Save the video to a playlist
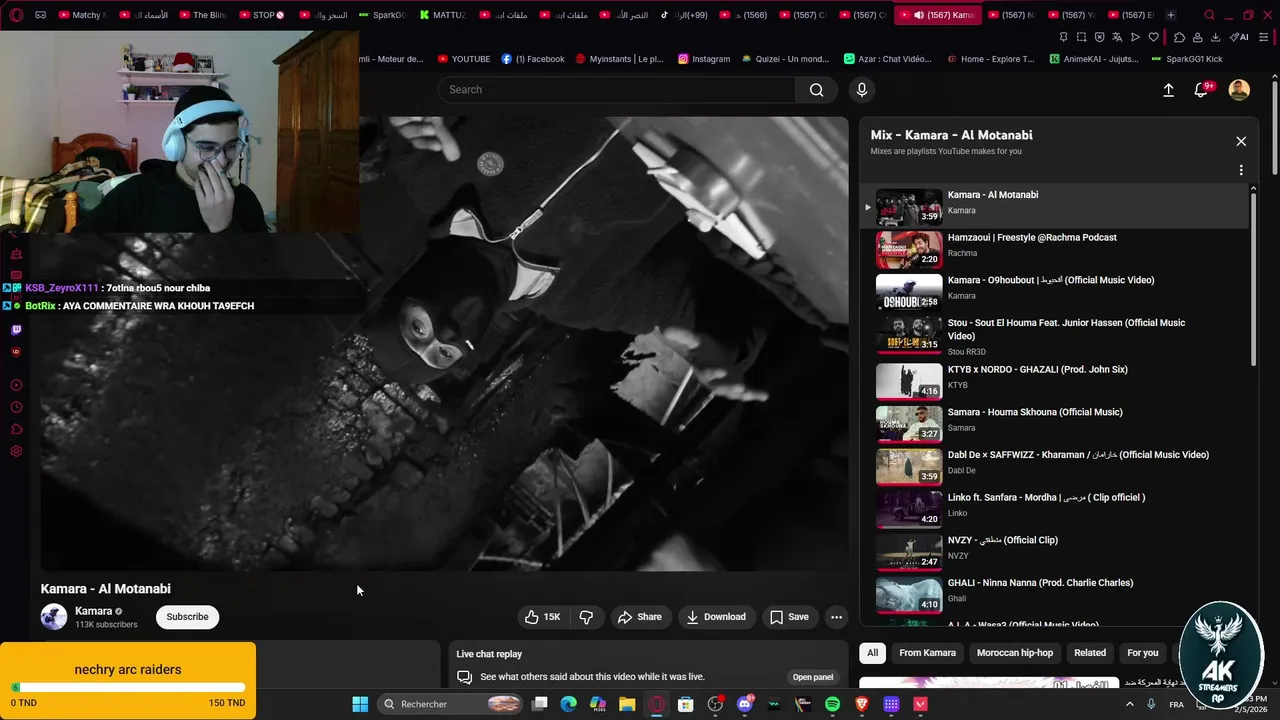The height and width of the screenshot is (720, 1280). click(x=789, y=617)
